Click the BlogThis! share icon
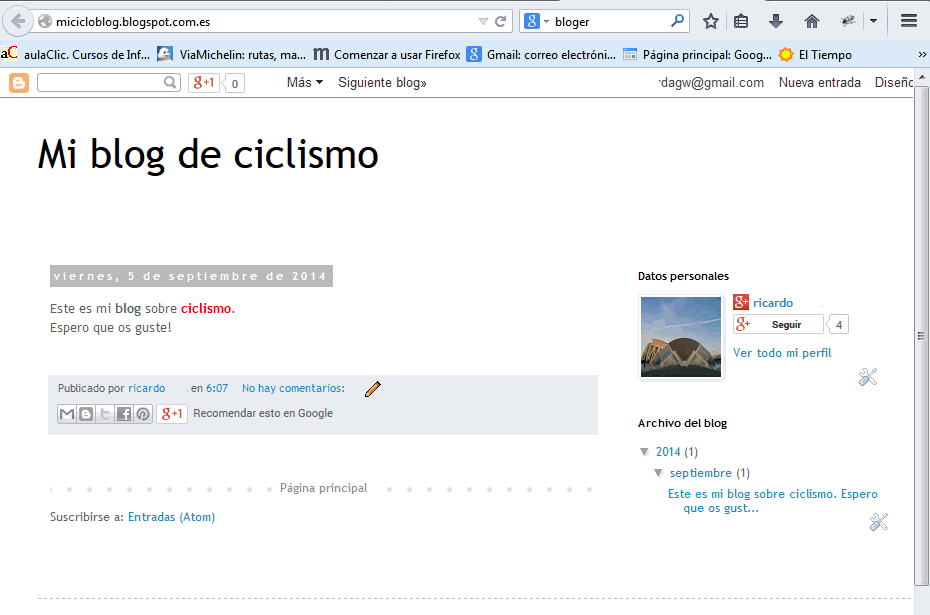 86,414
